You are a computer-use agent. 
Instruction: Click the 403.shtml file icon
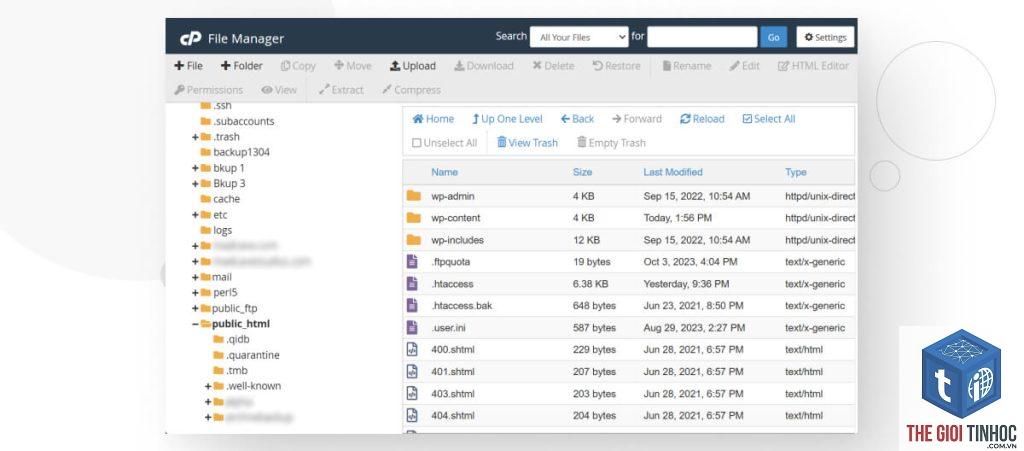(412, 394)
